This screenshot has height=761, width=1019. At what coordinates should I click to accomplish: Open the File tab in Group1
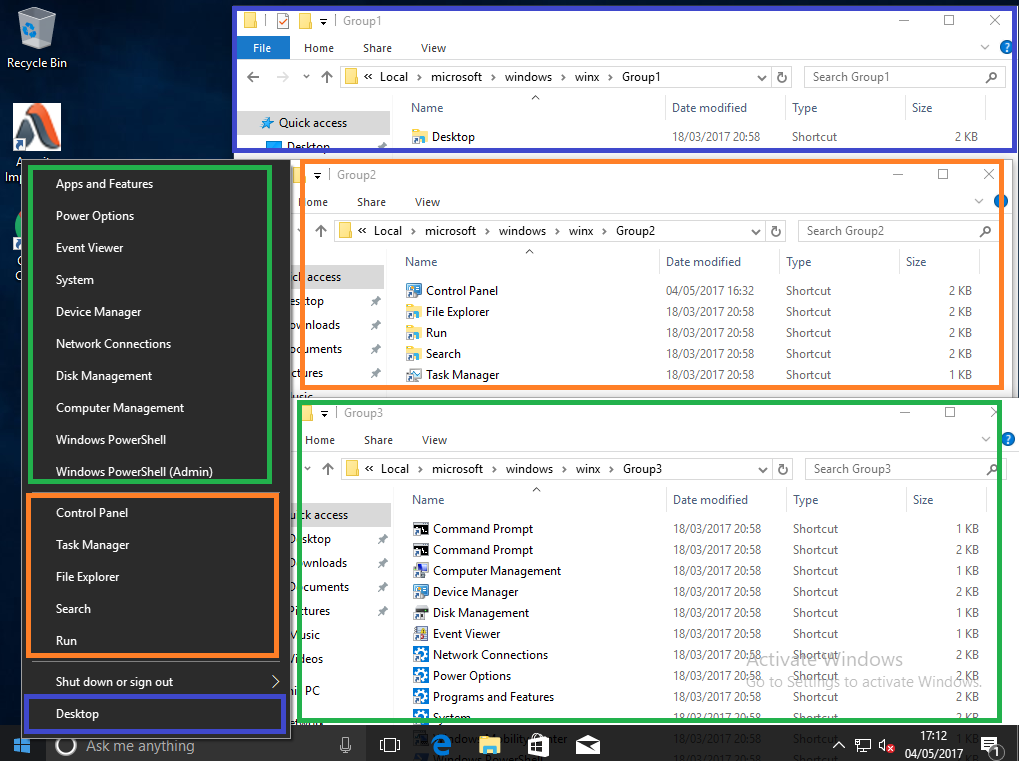(x=263, y=48)
